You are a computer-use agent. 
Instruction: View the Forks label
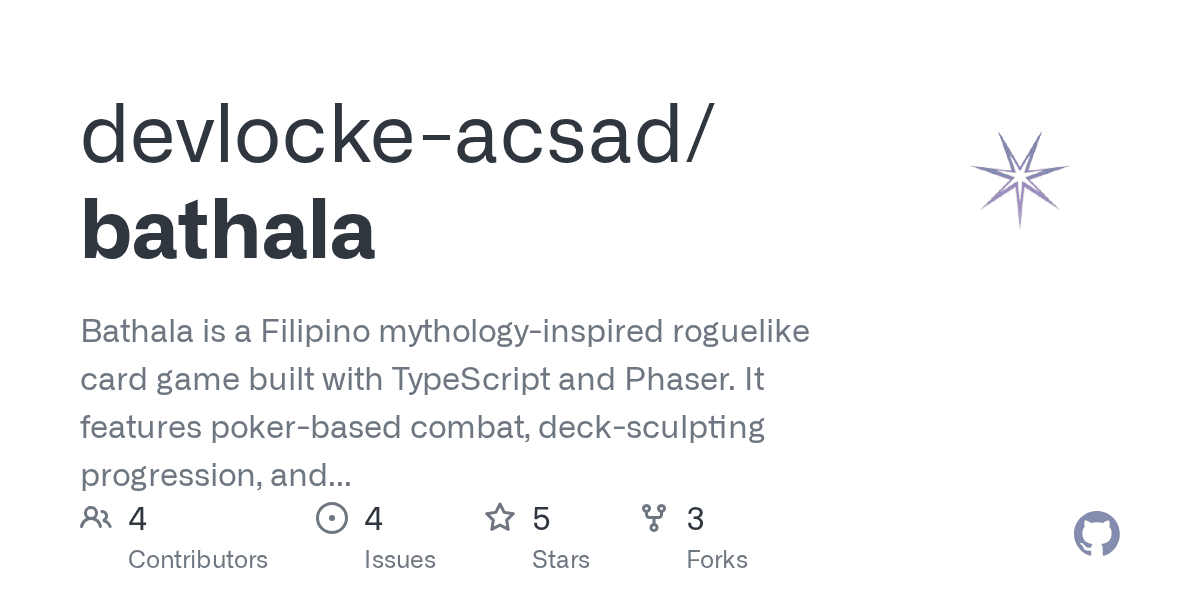(x=717, y=559)
